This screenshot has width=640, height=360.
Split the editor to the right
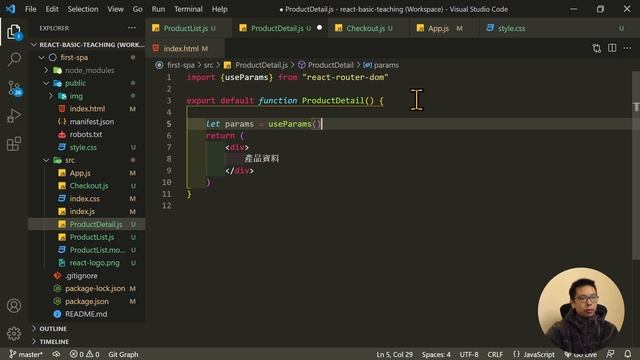[612, 48]
